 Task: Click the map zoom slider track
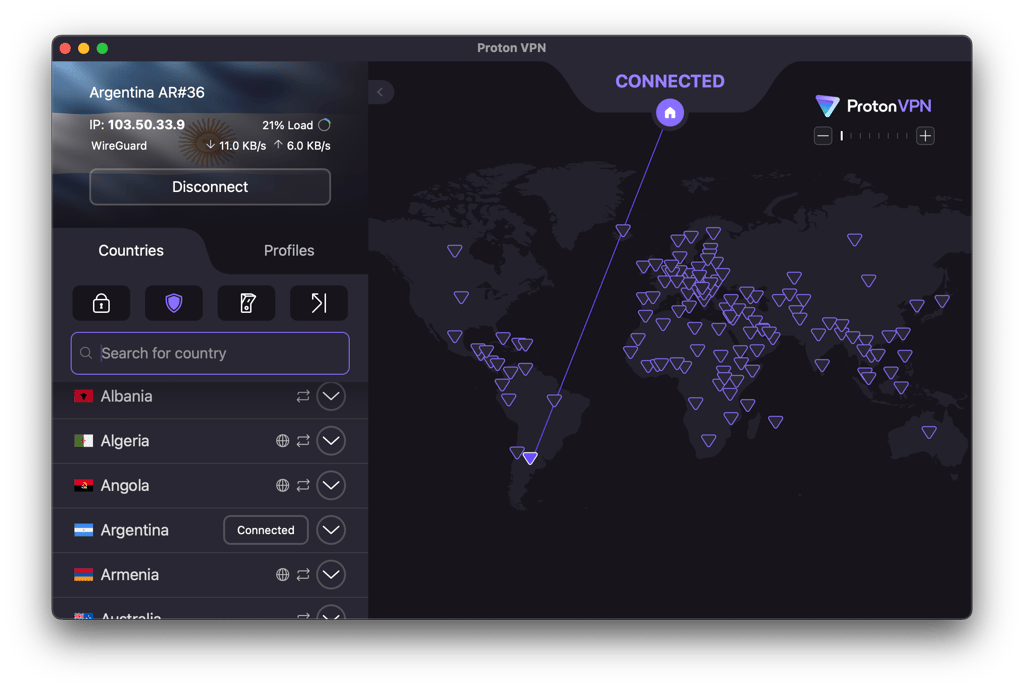coord(874,136)
